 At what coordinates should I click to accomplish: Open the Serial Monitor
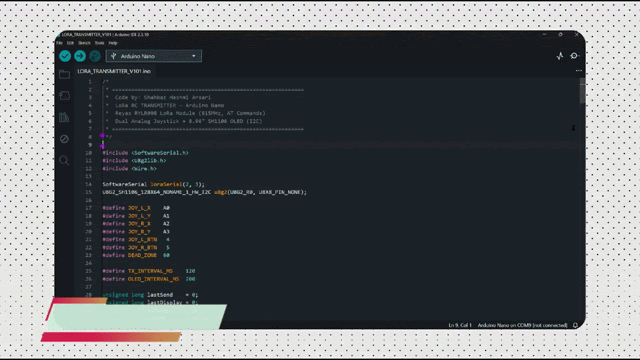click(574, 56)
